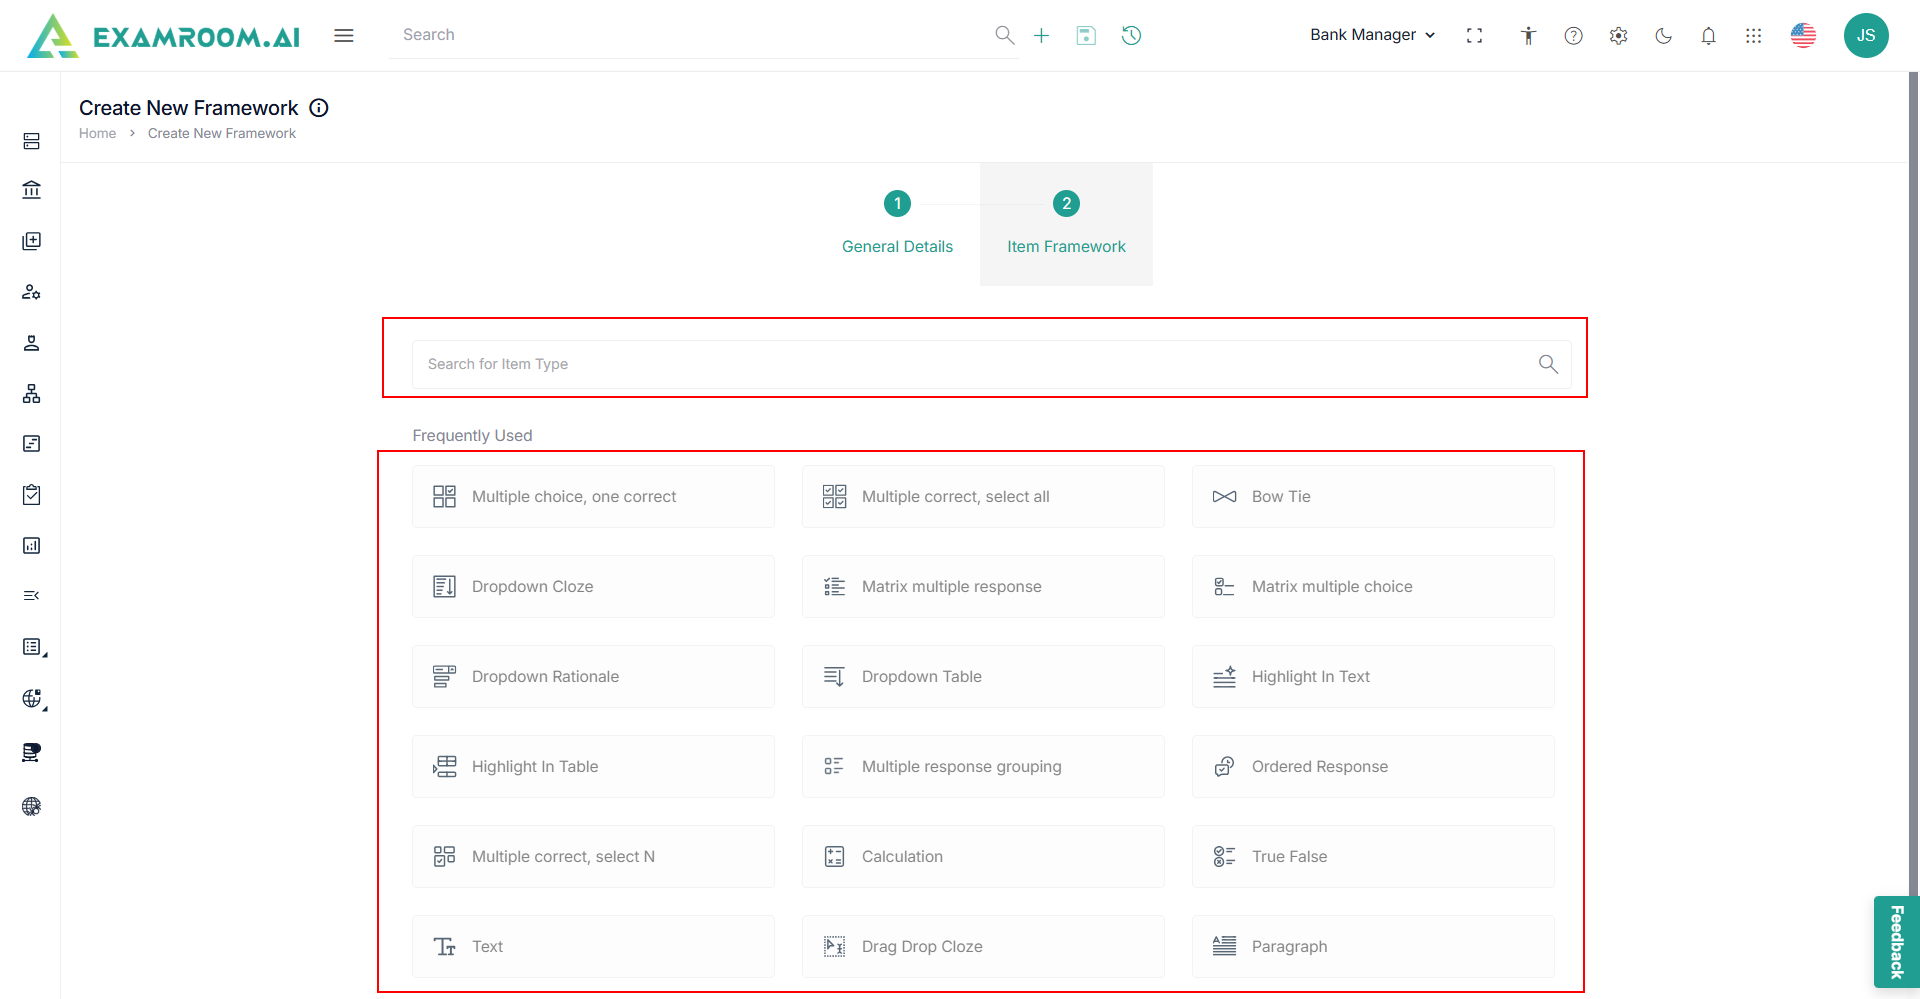1920x999 pixels.
Task: Click the history clock icon in top bar
Action: (x=1131, y=36)
